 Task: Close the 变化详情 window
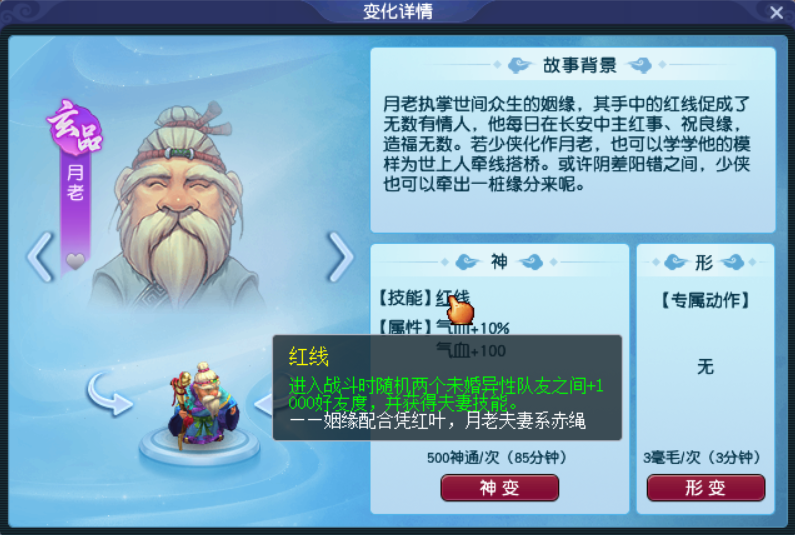[776, 12]
